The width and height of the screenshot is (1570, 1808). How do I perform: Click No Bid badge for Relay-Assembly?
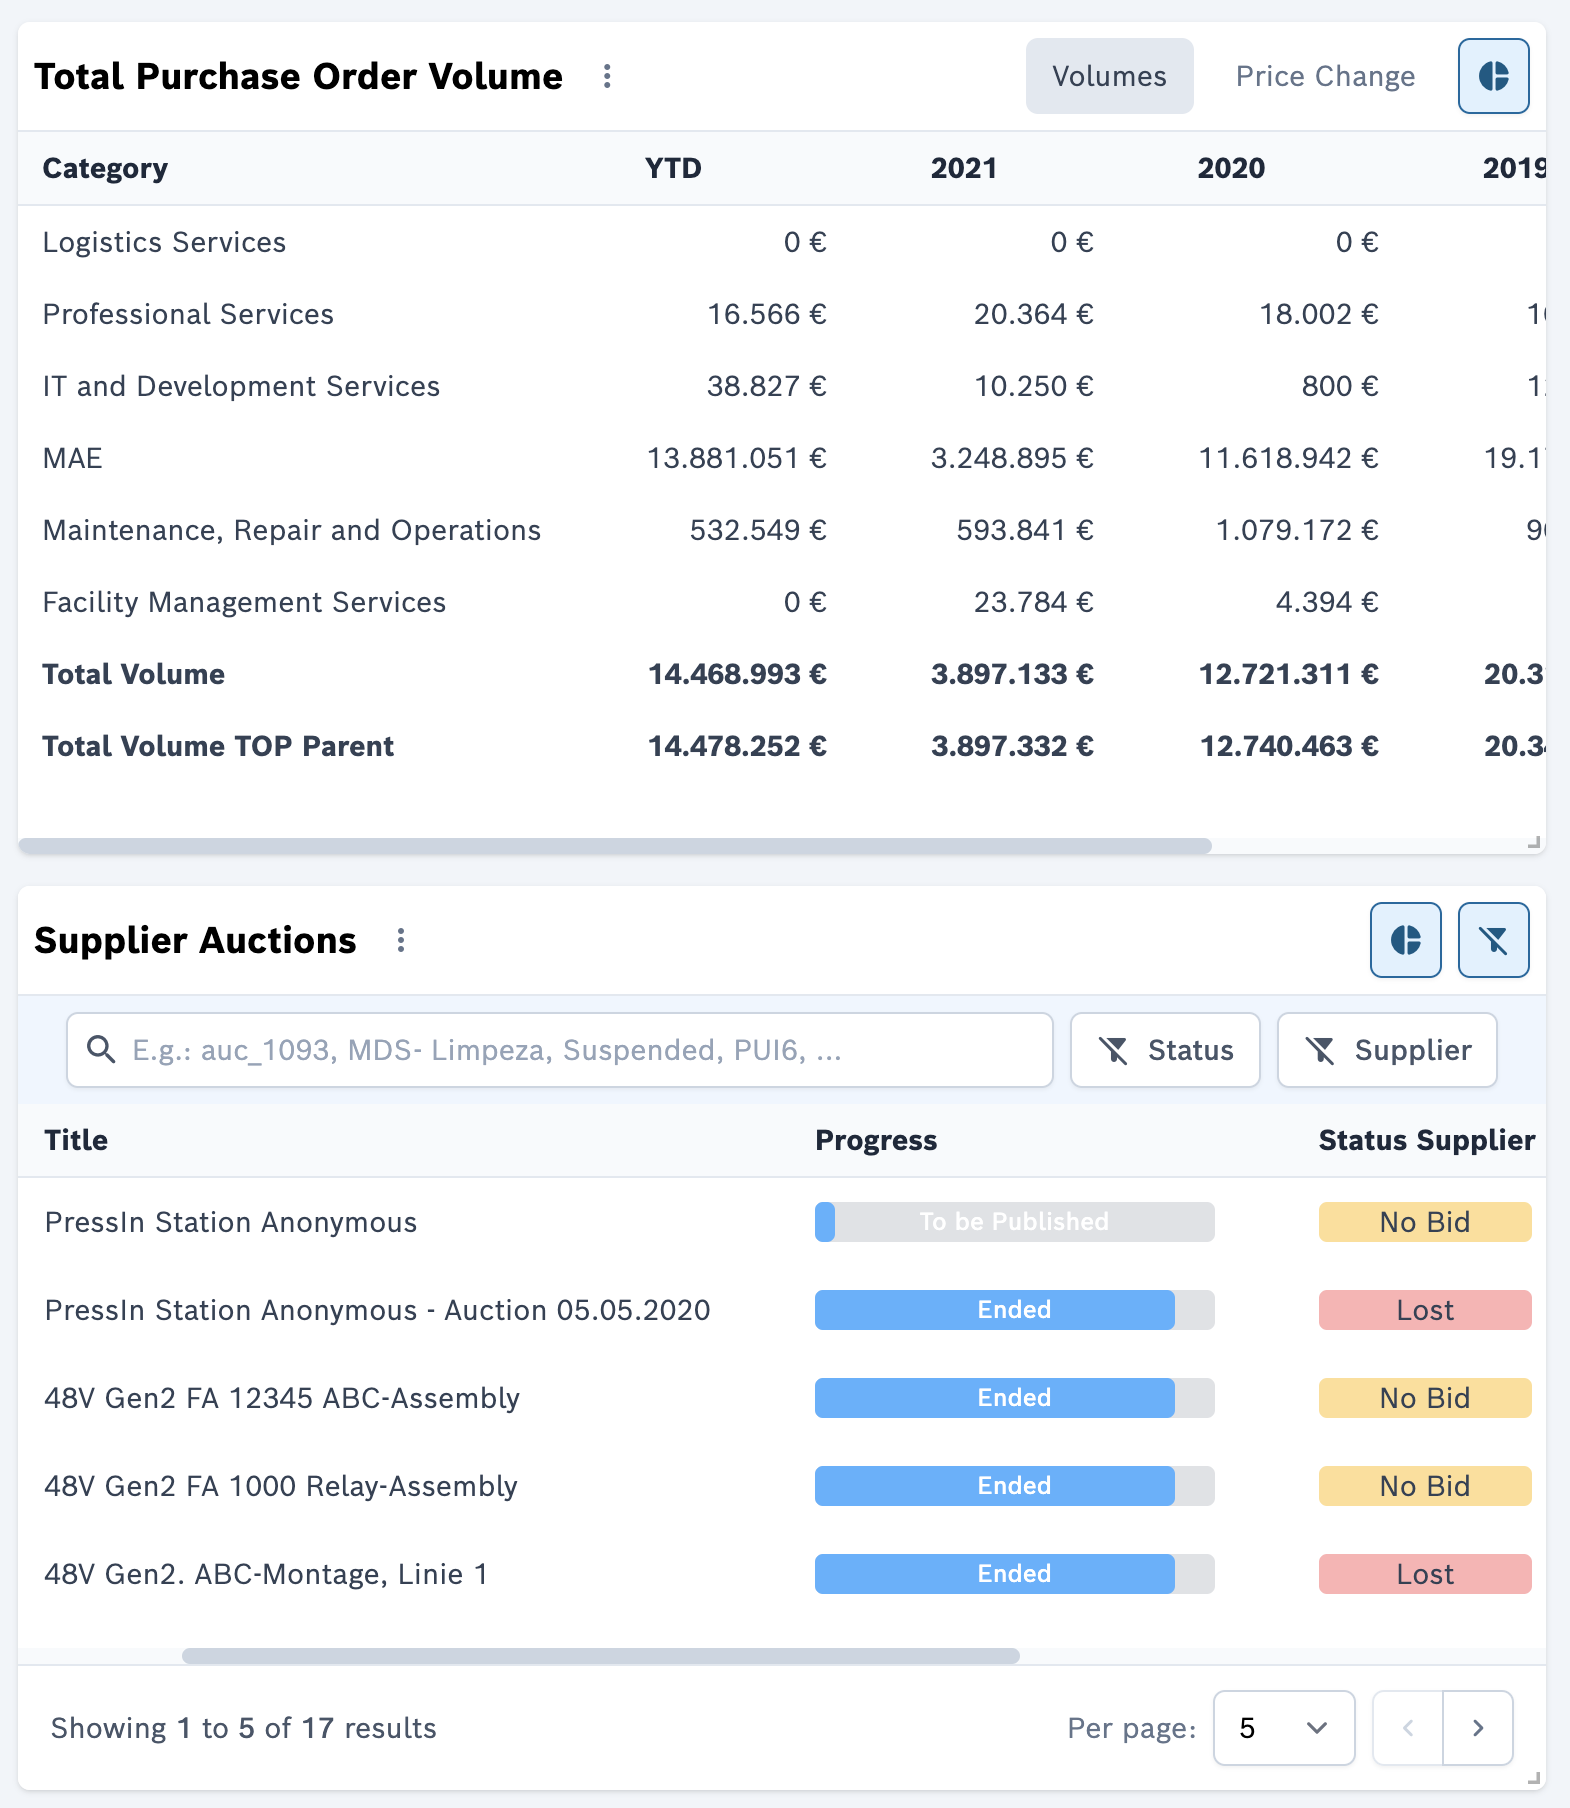[1425, 1486]
